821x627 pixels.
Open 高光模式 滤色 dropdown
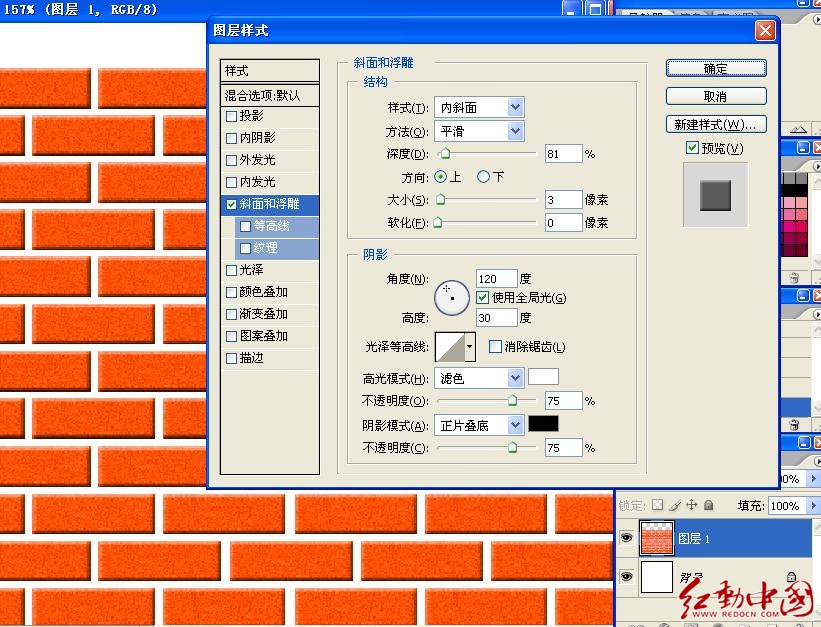(x=515, y=378)
